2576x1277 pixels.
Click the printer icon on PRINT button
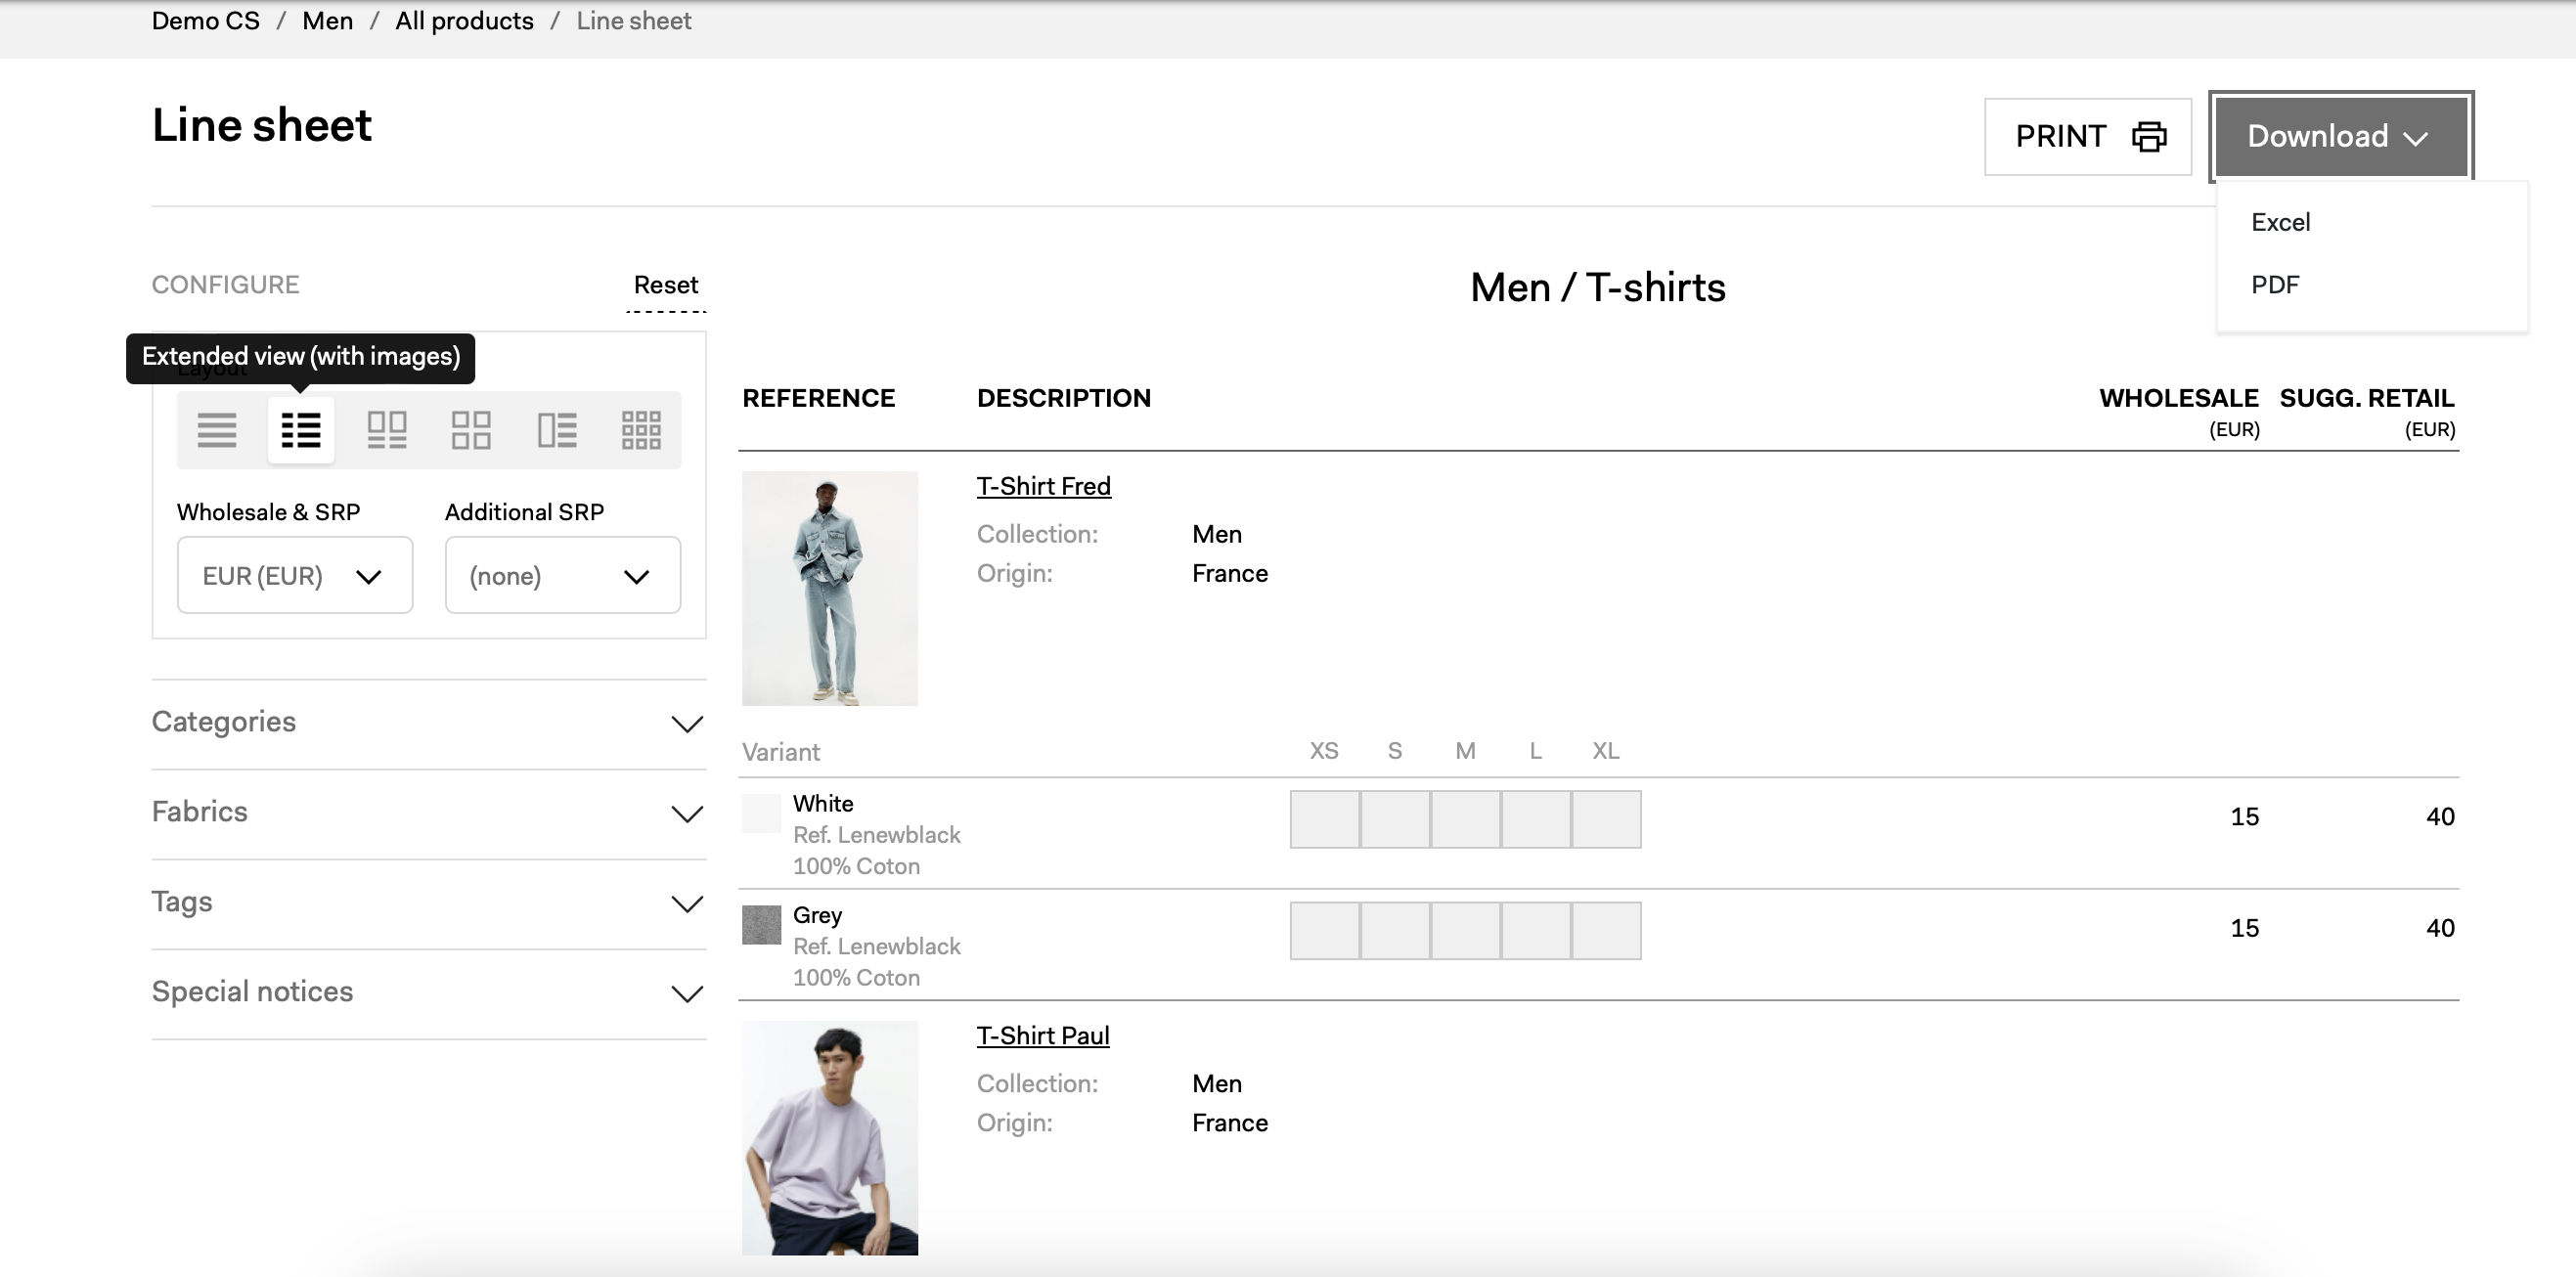(2149, 137)
